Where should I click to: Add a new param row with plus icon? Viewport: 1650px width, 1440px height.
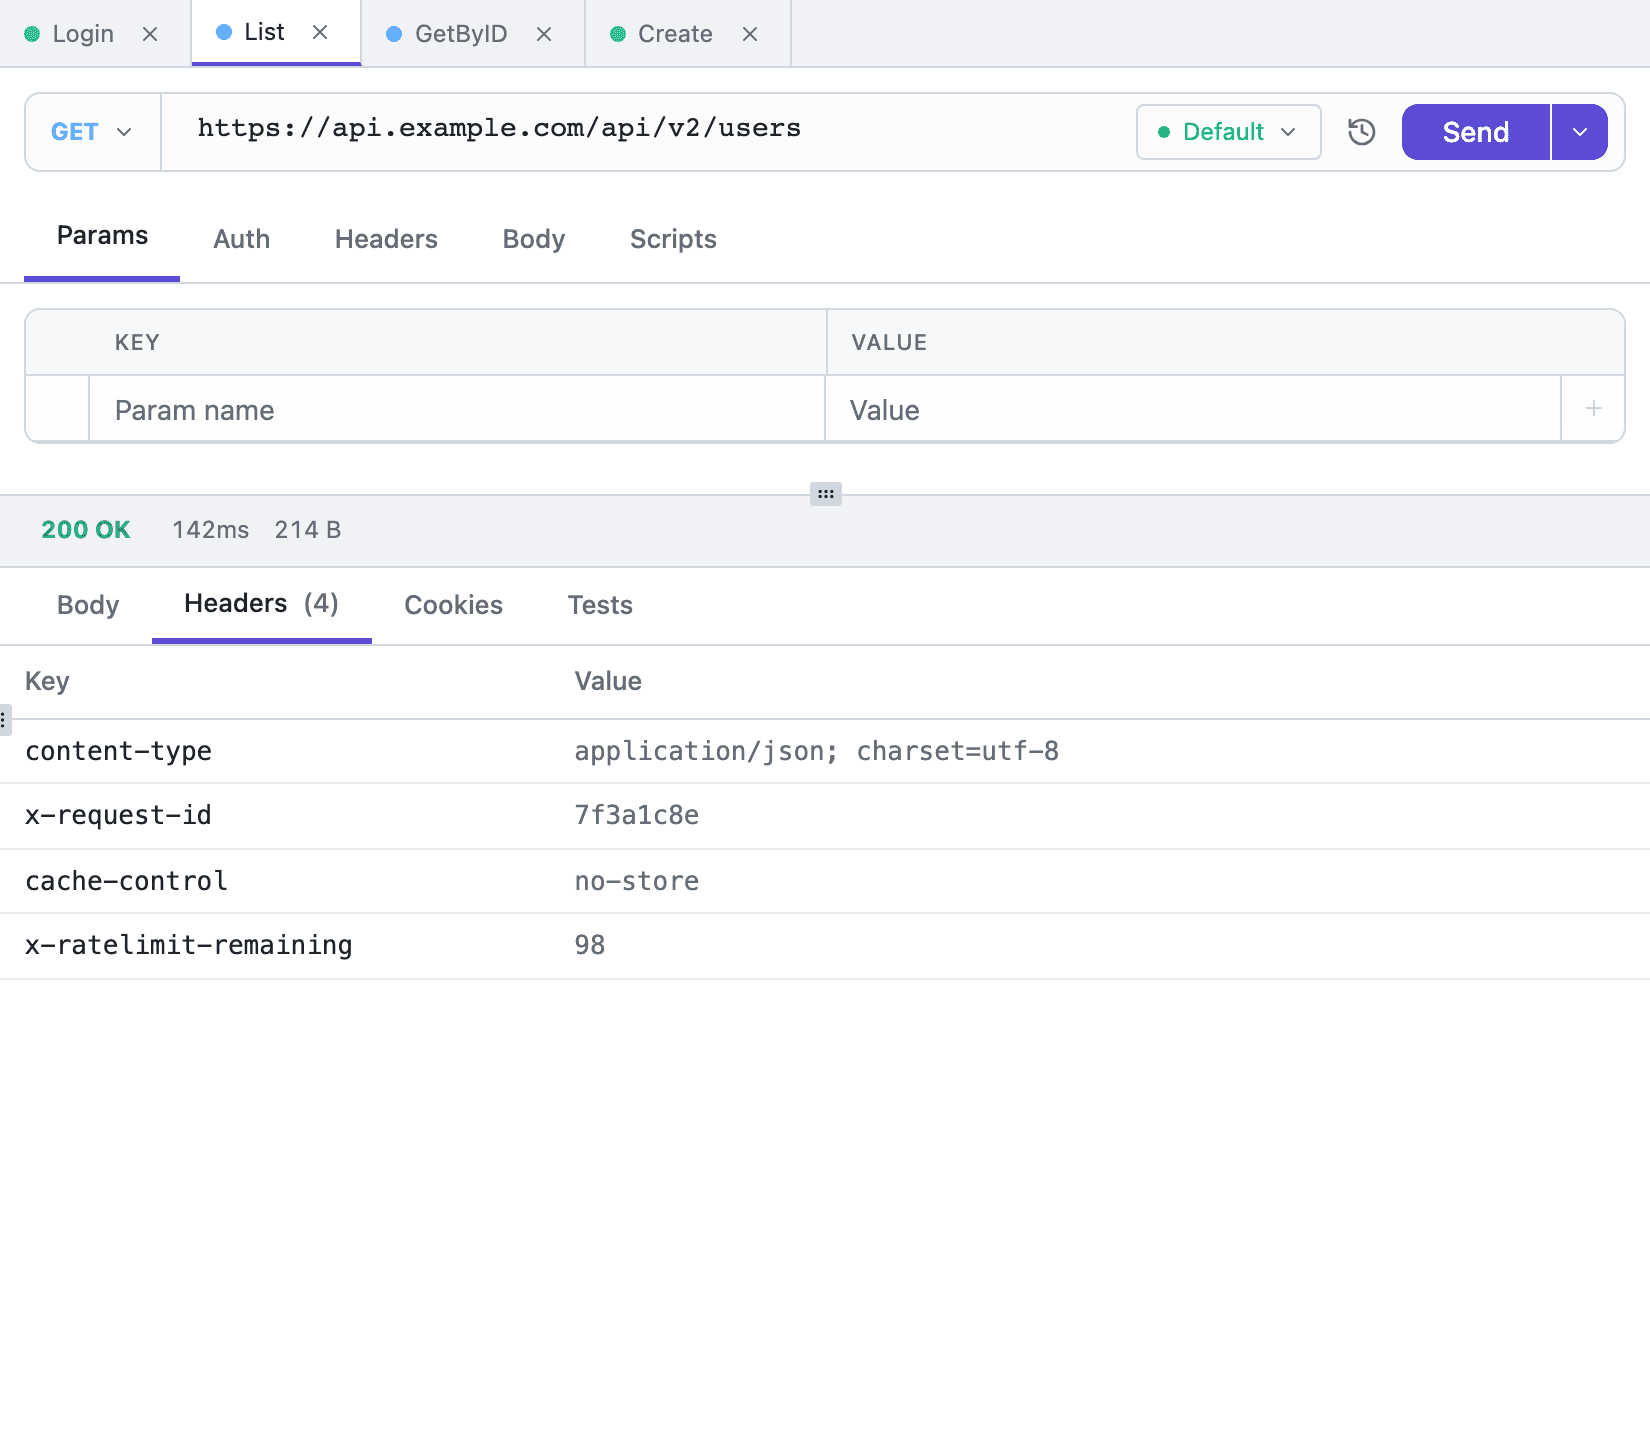1594,408
